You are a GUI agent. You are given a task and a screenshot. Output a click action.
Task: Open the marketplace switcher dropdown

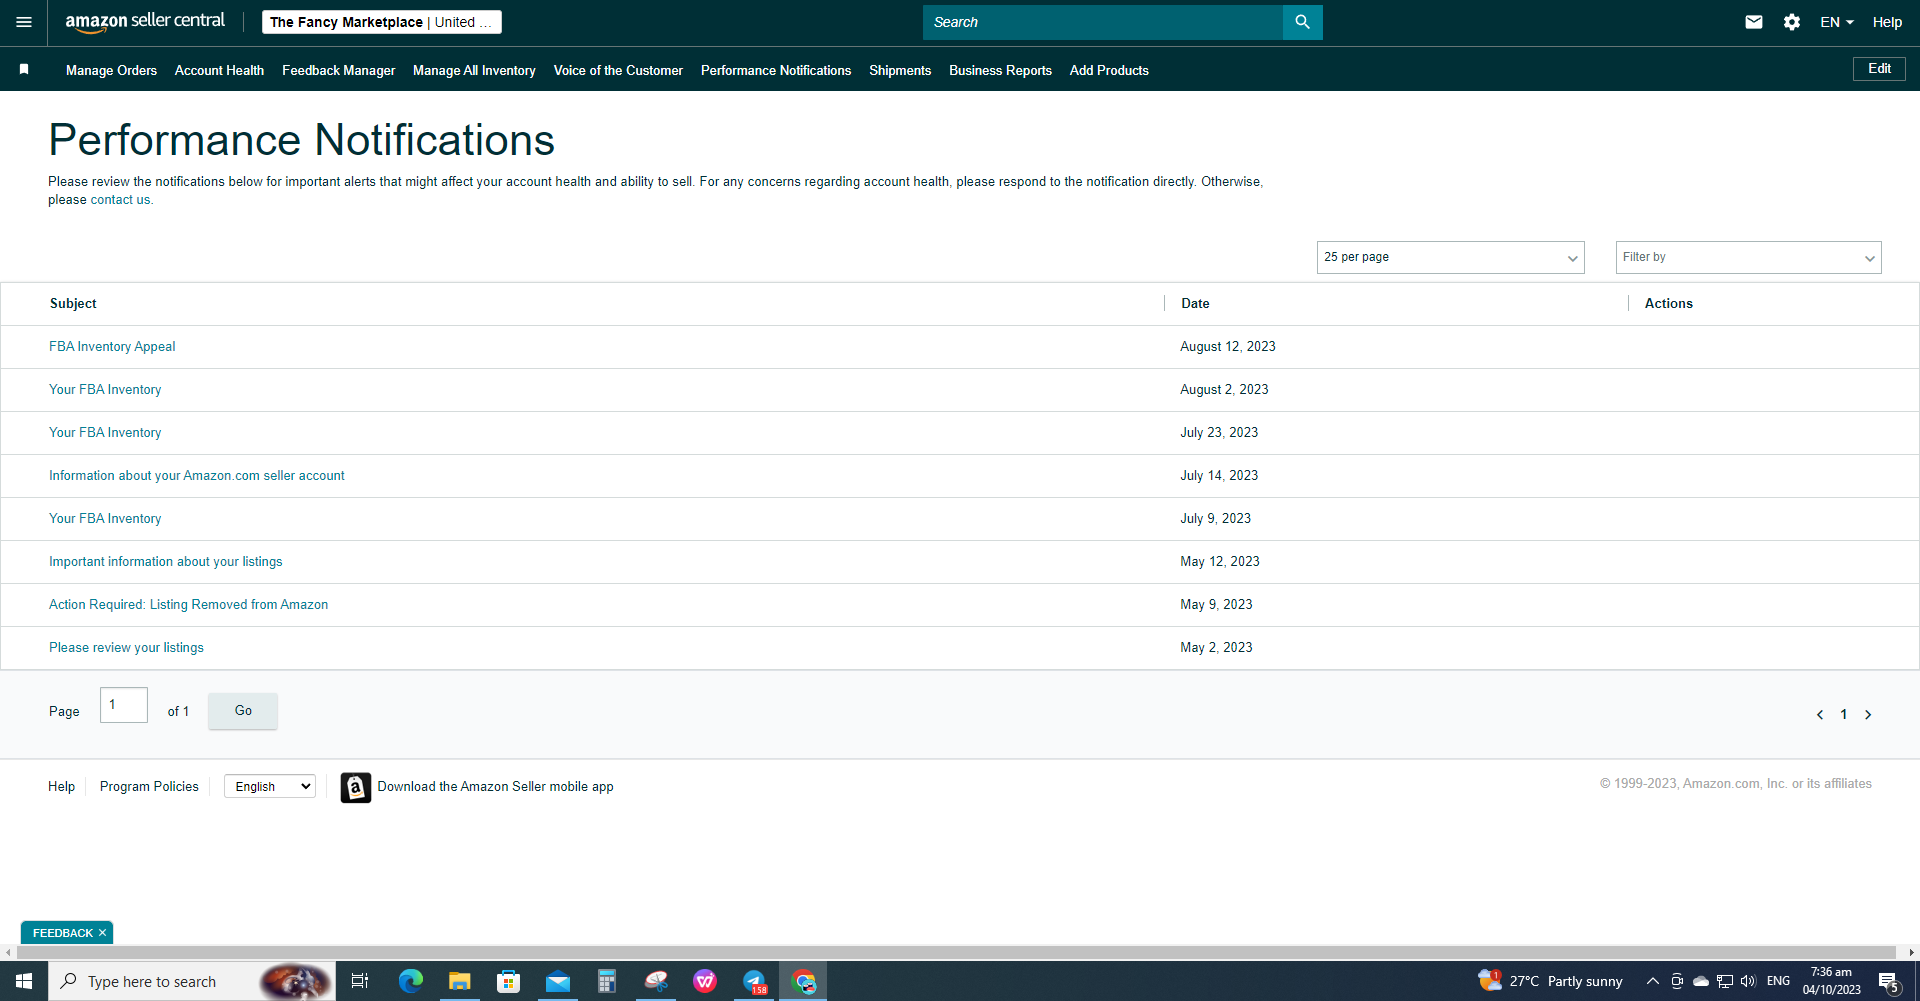(x=381, y=22)
